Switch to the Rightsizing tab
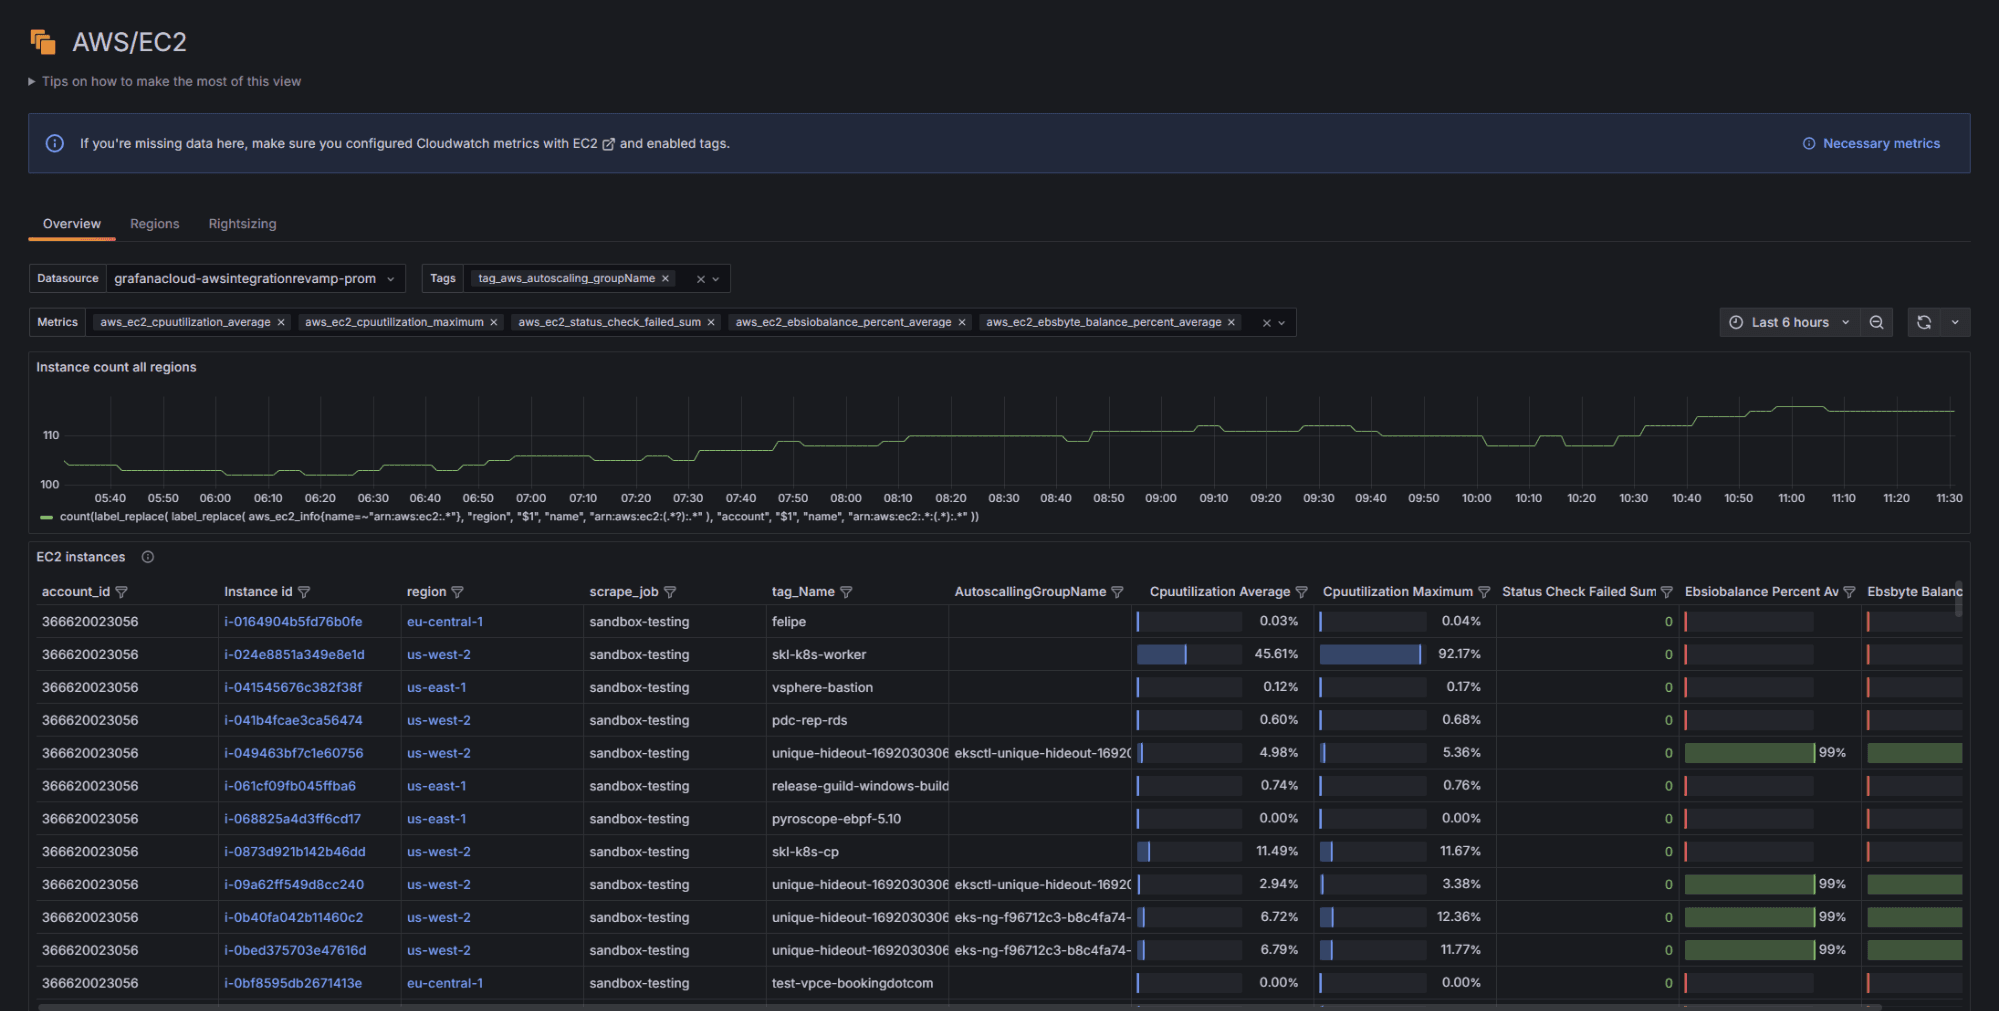This screenshot has width=1999, height=1012. coord(241,223)
